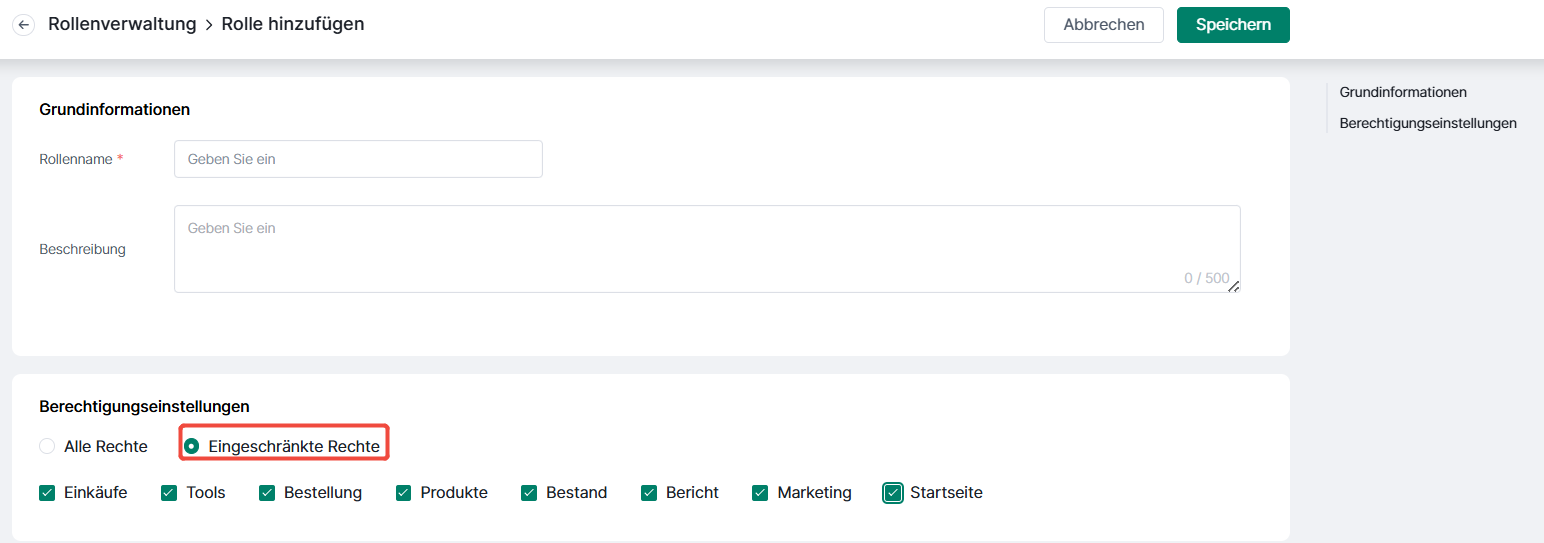Select the Alle Rechte radio option

47,446
